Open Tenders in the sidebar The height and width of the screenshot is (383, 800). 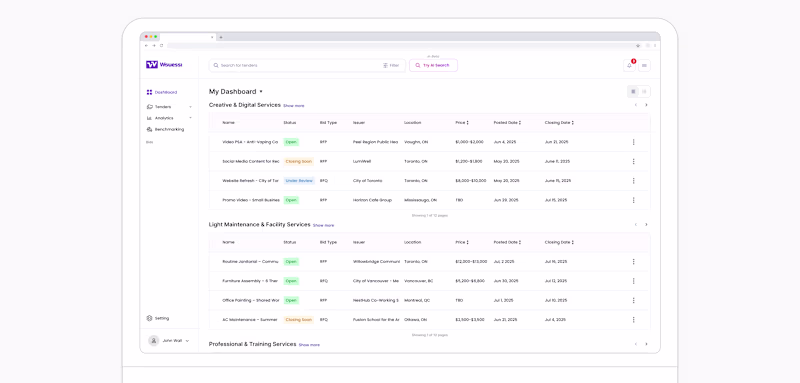tap(159, 107)
